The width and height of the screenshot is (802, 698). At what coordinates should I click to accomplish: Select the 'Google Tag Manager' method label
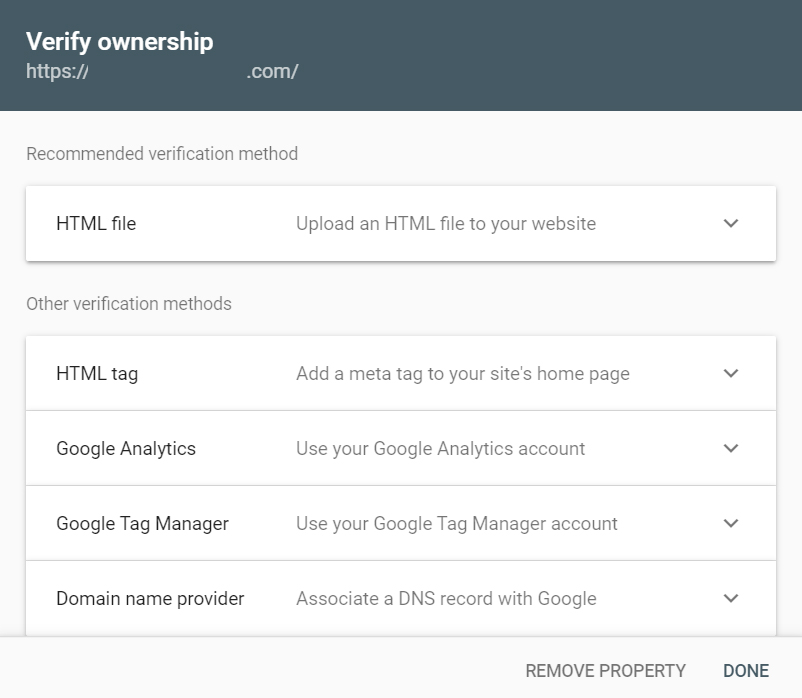[142, 524]
